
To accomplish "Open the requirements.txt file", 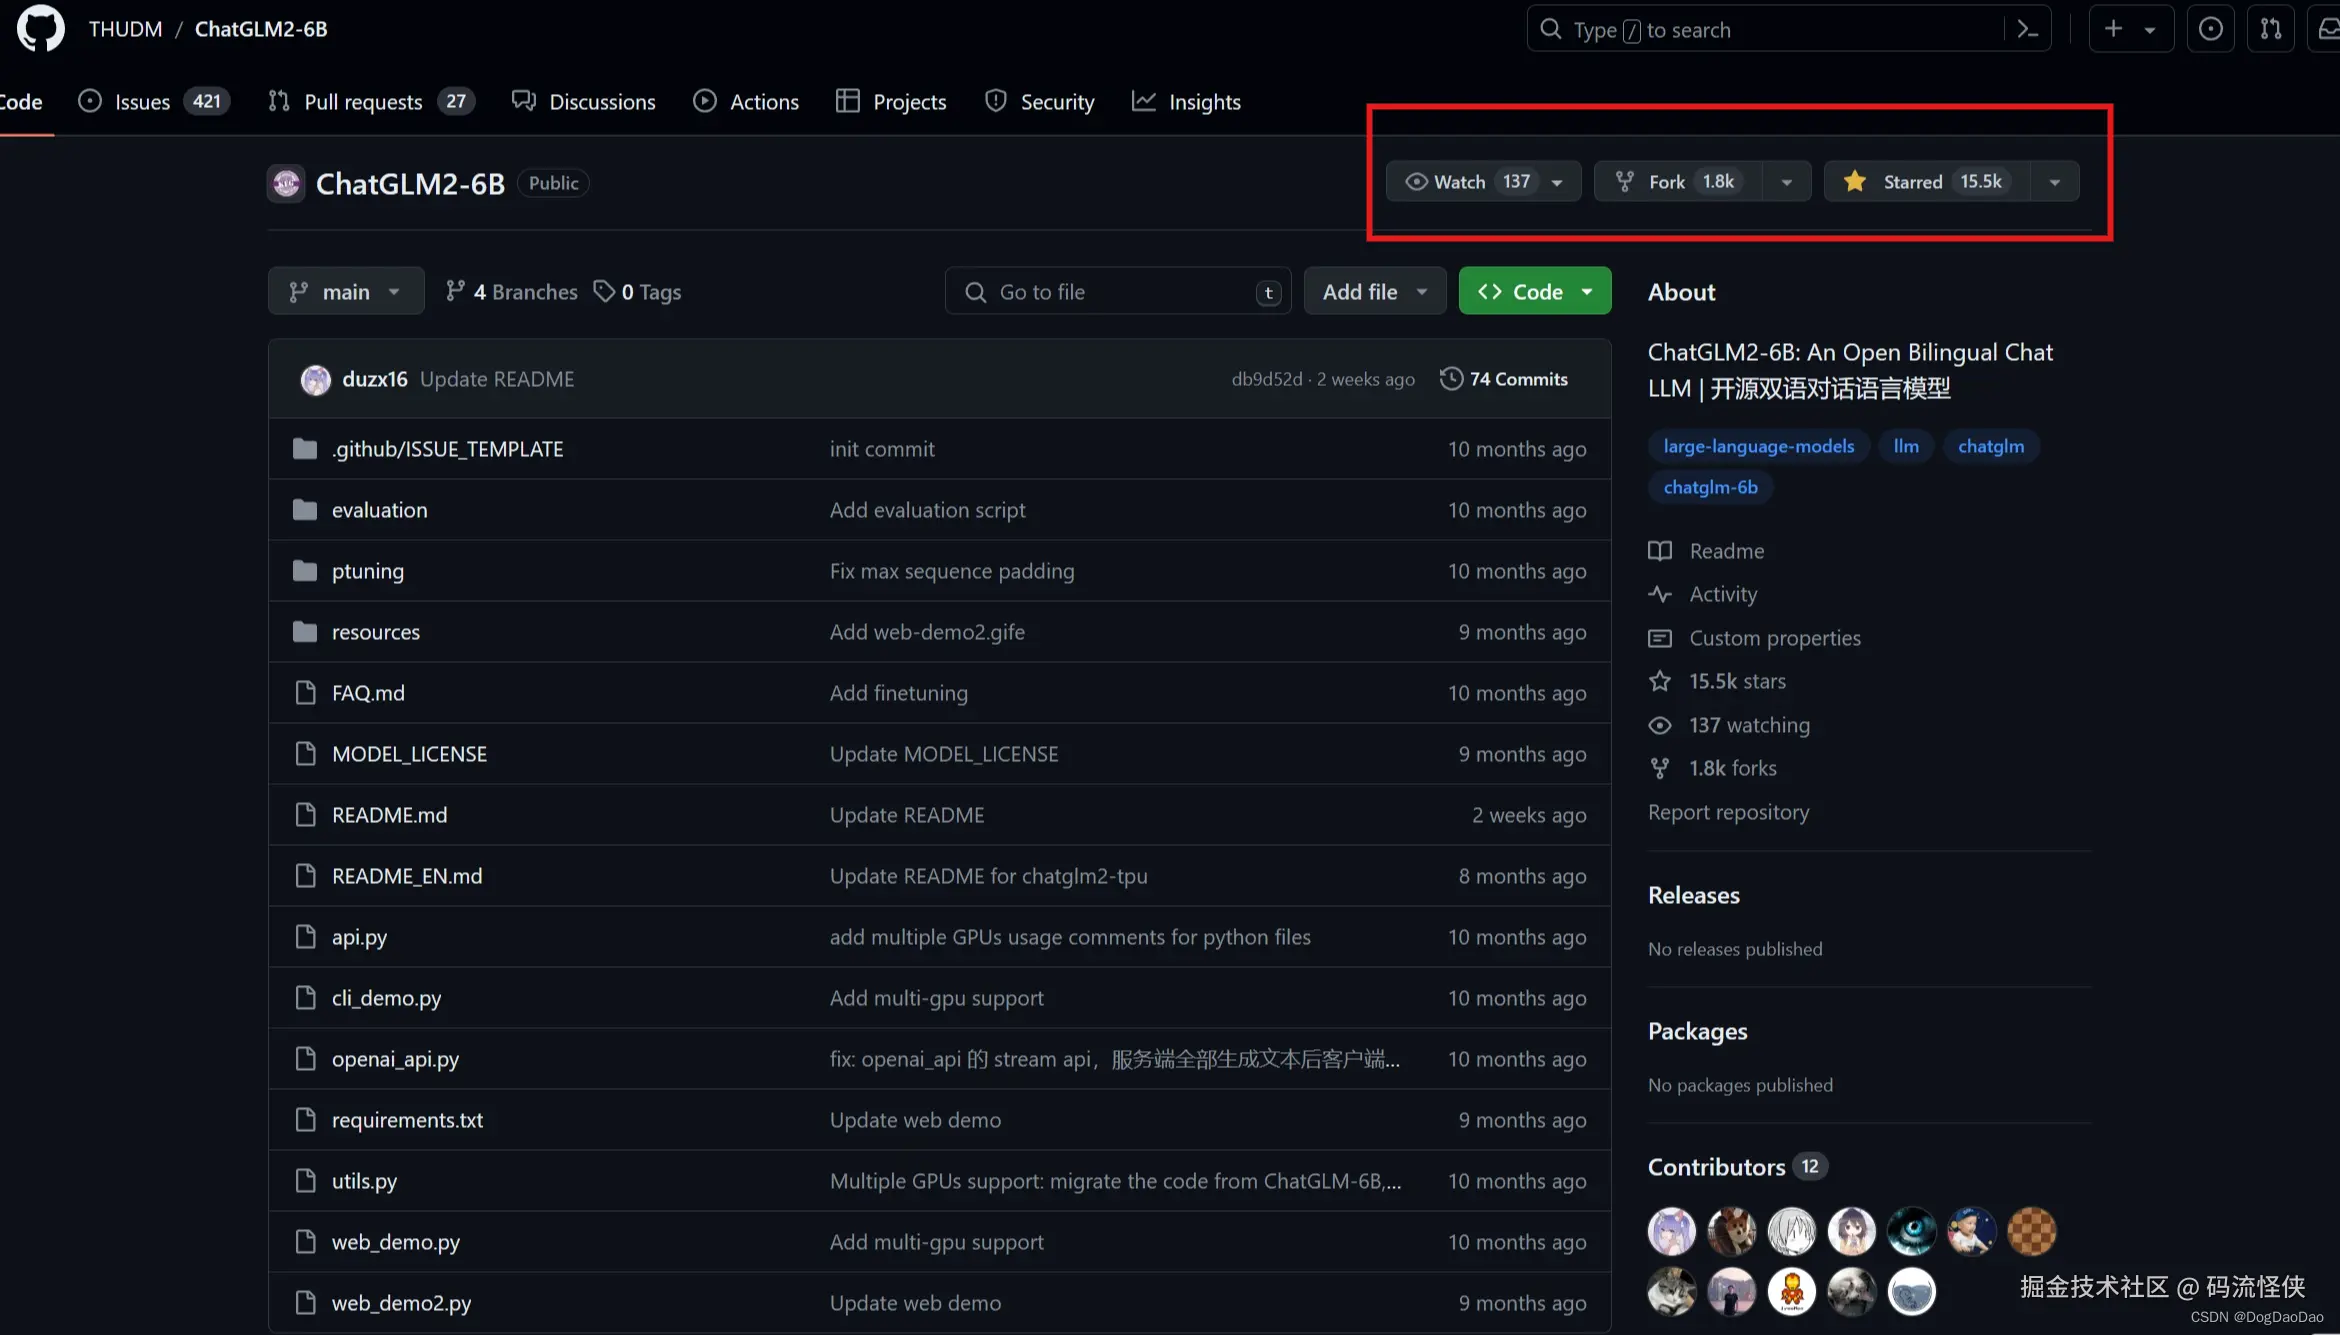I will coord(407,1120).
